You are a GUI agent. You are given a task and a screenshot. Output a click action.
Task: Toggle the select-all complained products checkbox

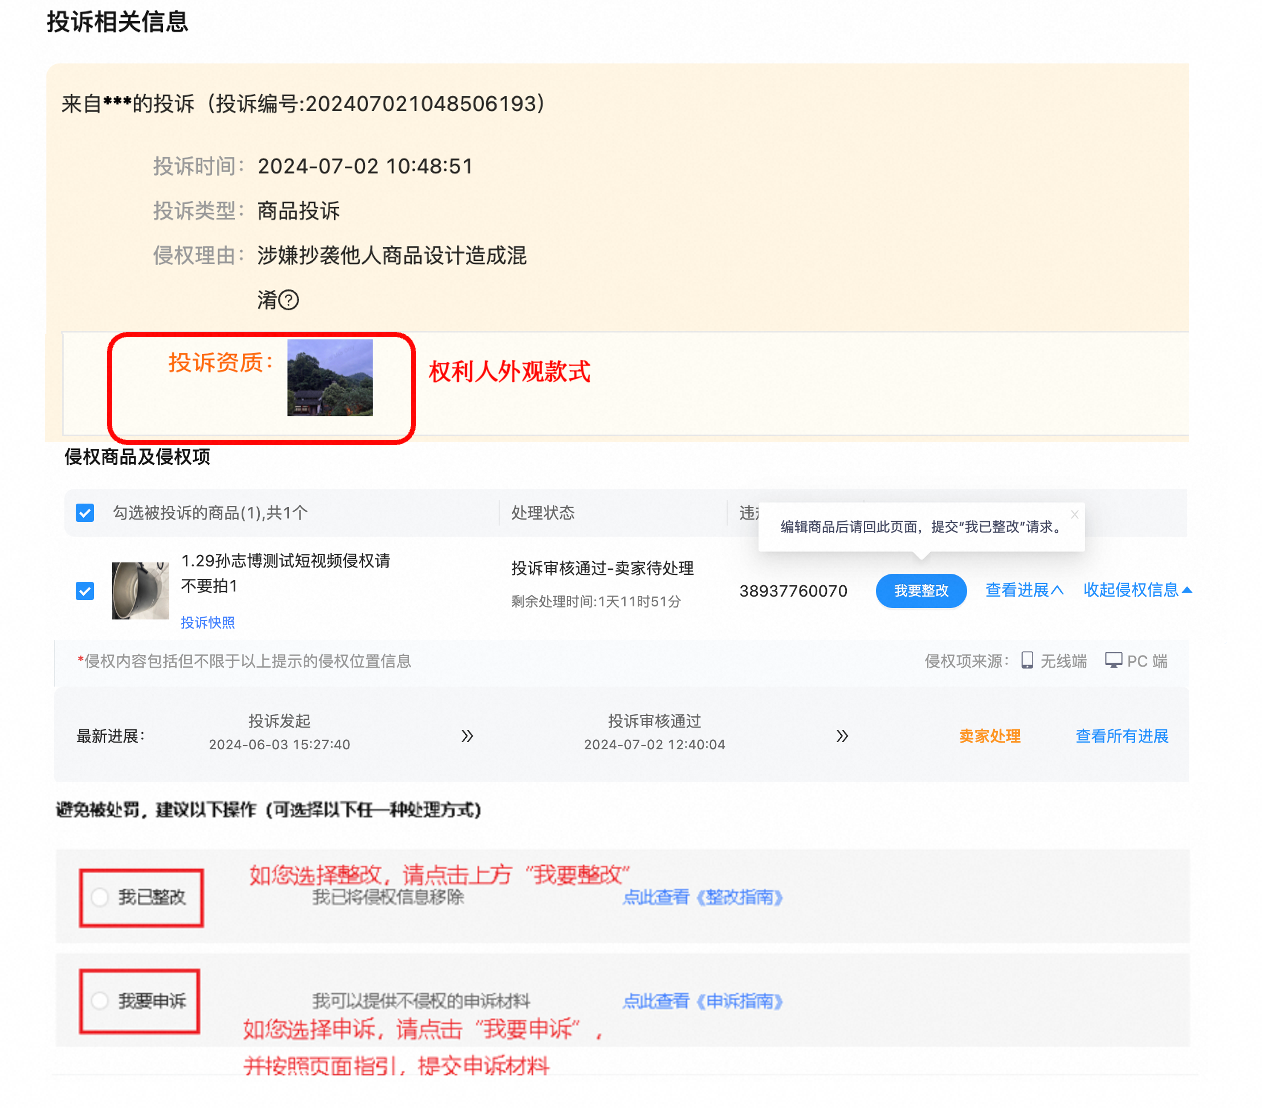85,513
